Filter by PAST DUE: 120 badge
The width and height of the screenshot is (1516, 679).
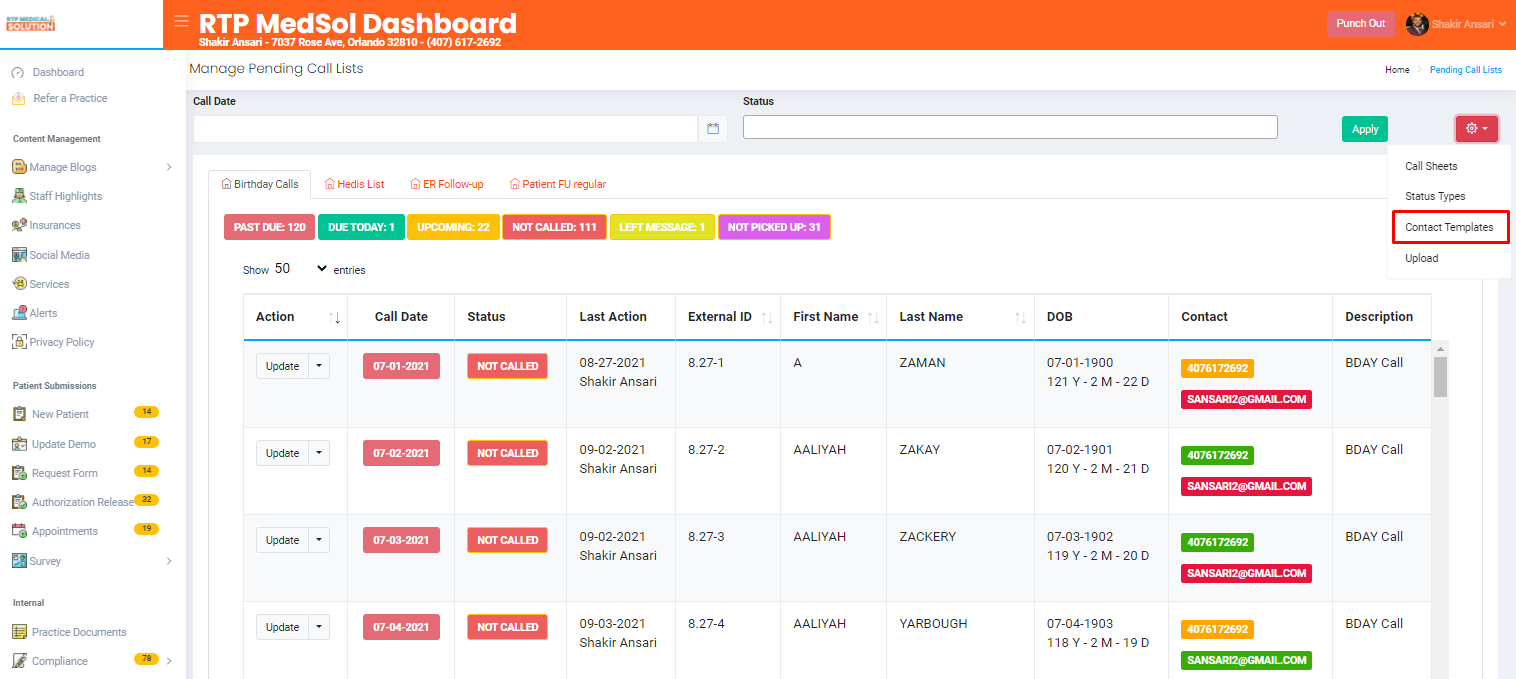pos(270,227)
